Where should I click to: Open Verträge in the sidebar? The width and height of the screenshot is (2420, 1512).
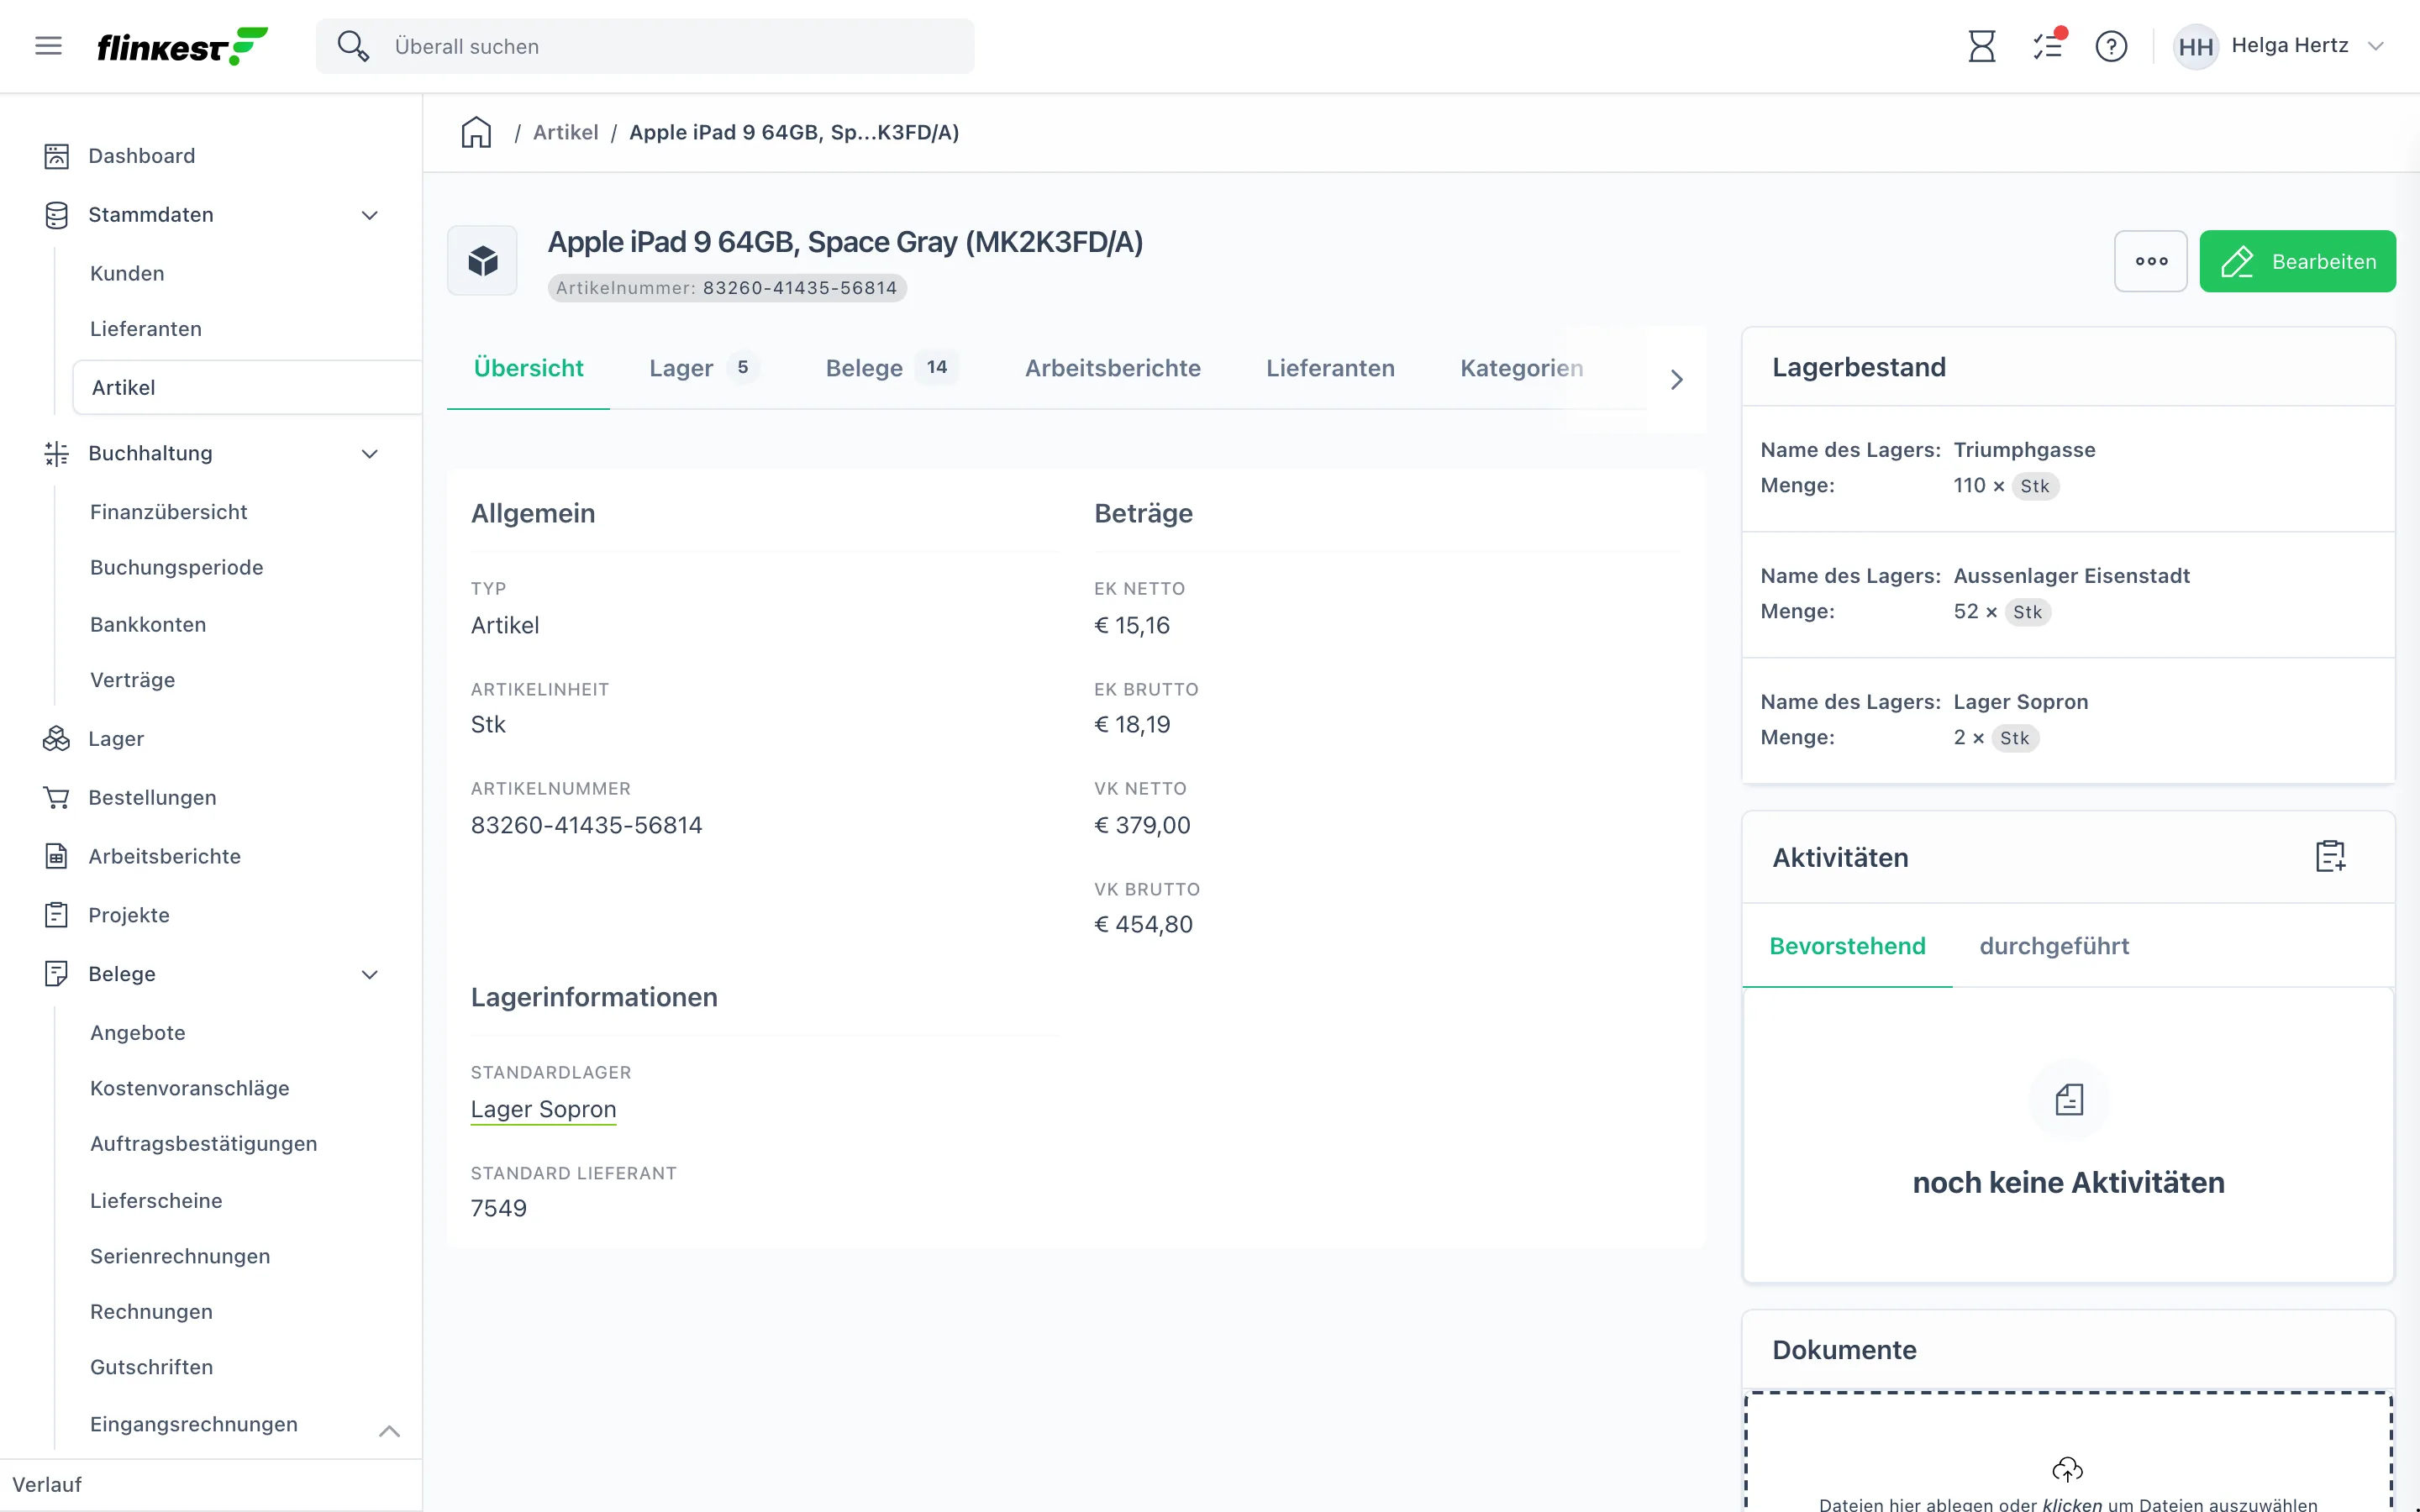133,680
